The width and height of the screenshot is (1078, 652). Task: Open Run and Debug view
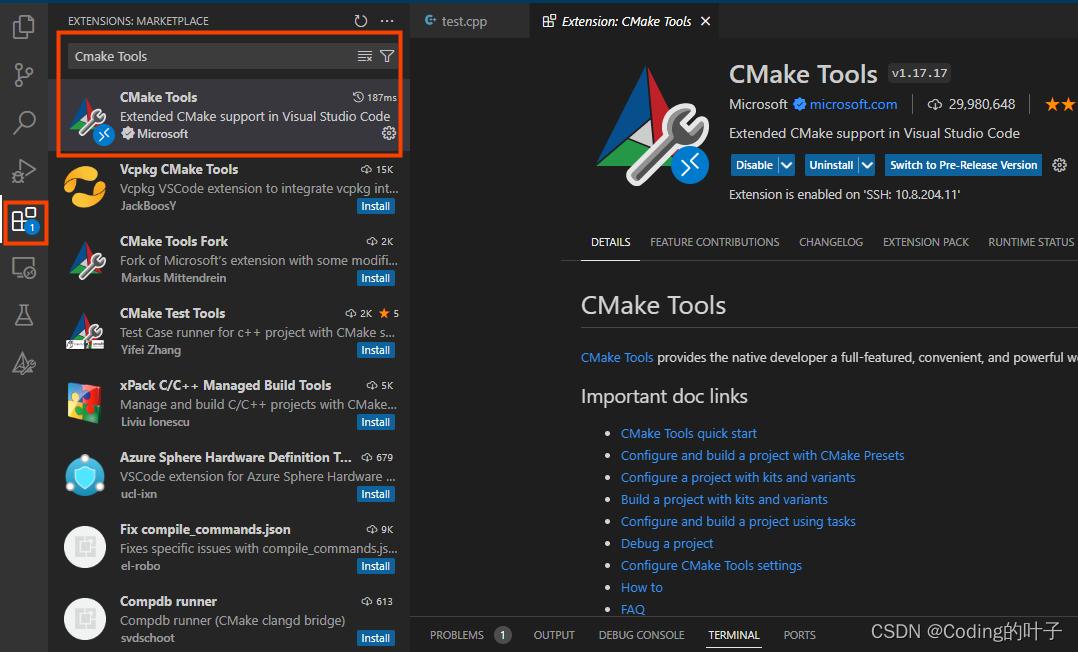pyautogui.click(x=23, y=170)
